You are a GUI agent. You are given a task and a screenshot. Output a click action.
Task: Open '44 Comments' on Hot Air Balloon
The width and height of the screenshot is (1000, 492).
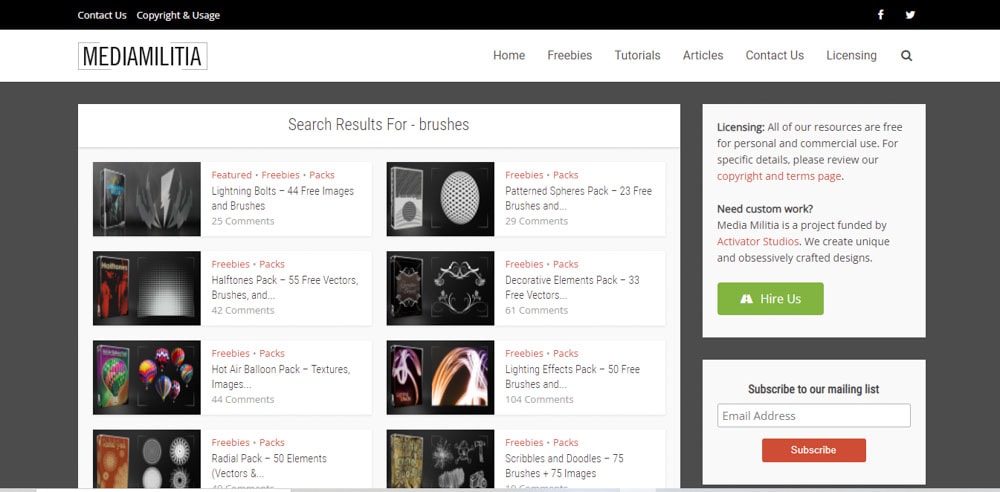[243, 400]
